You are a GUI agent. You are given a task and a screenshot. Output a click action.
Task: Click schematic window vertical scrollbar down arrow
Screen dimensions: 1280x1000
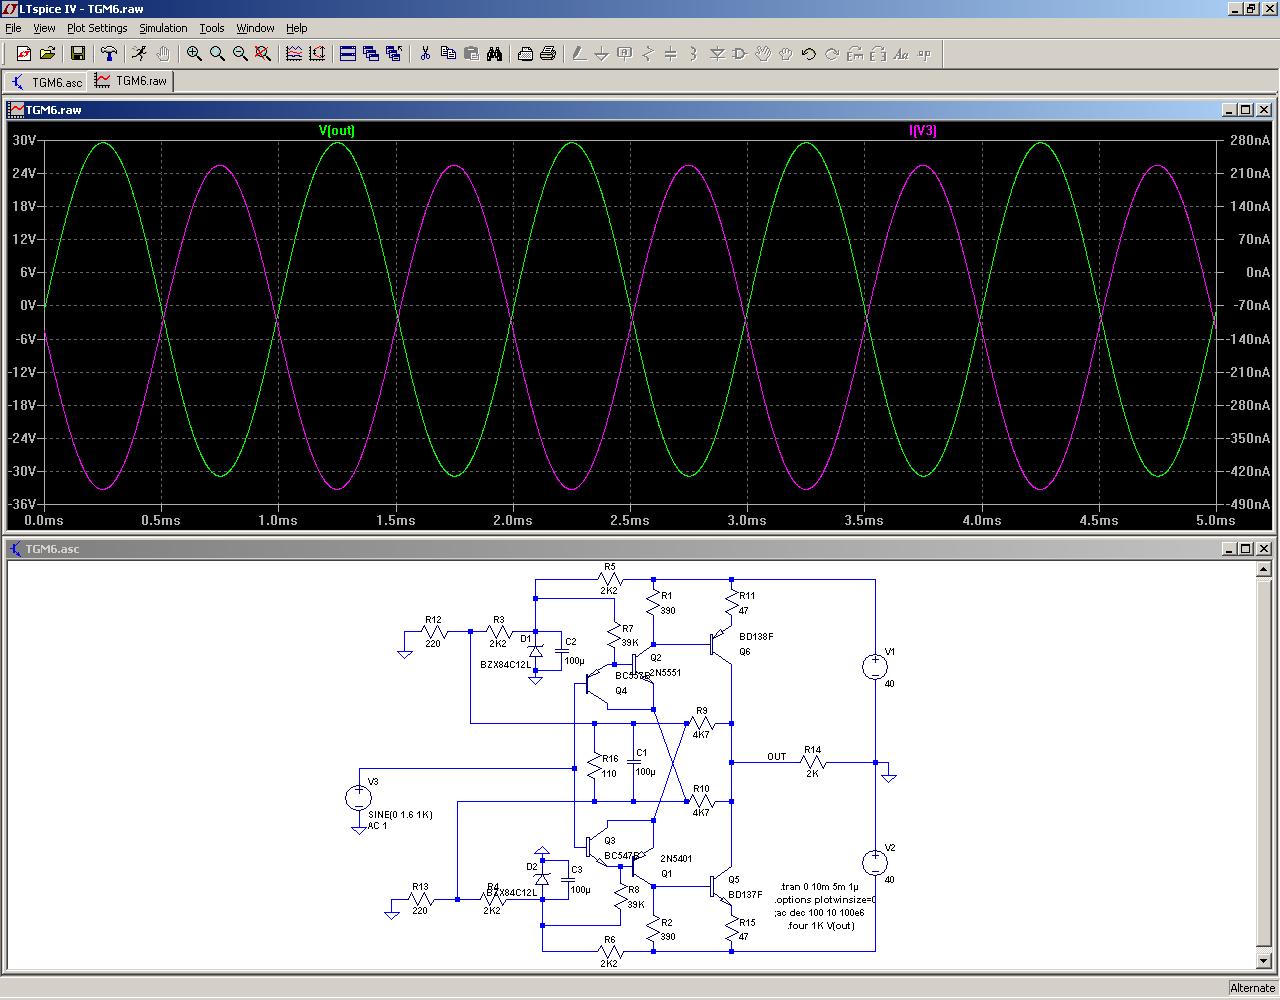coord(1264,961)
